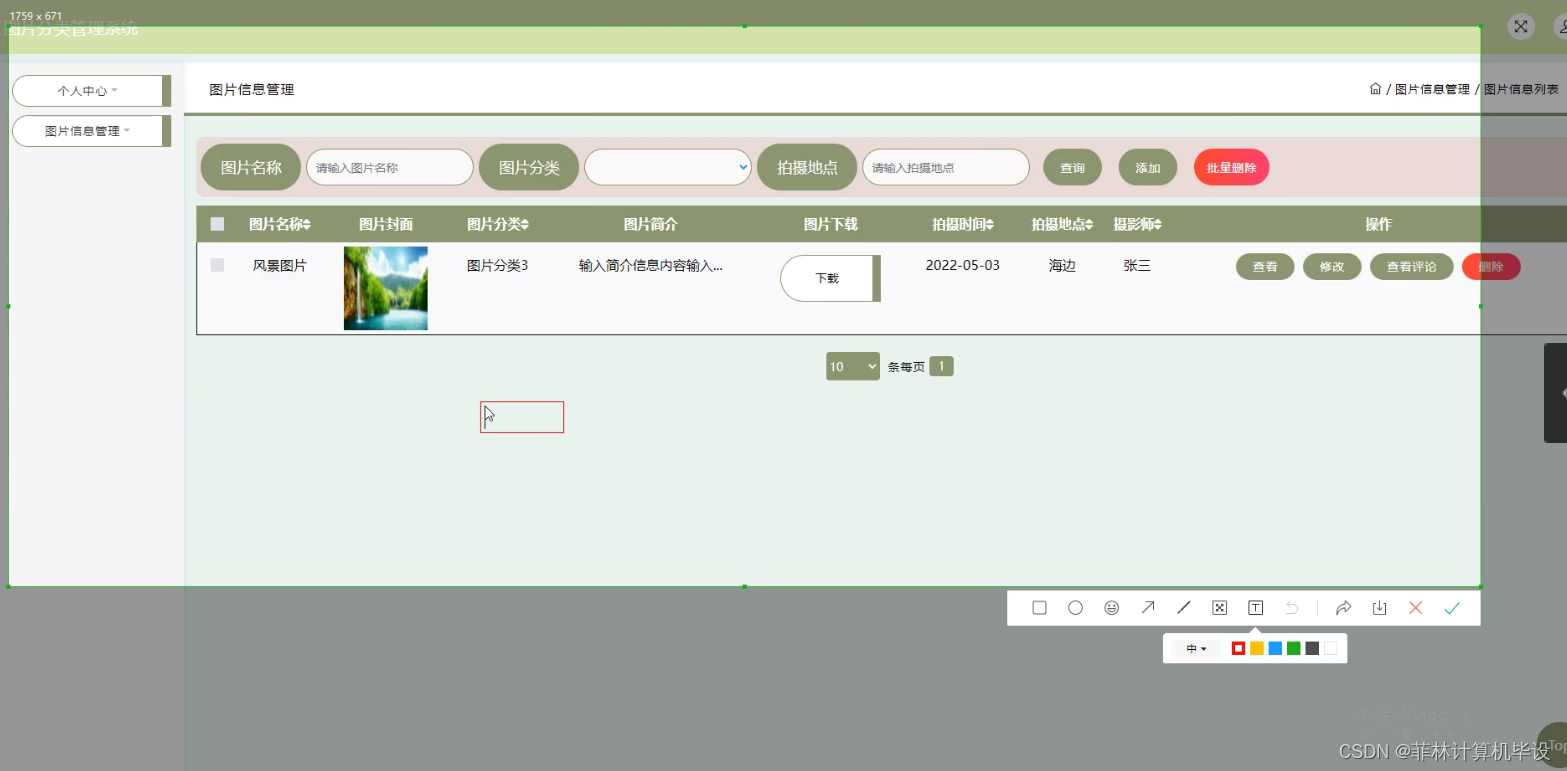
Task: Open the page size dropdown showing 10
Action: coord(852,366)
